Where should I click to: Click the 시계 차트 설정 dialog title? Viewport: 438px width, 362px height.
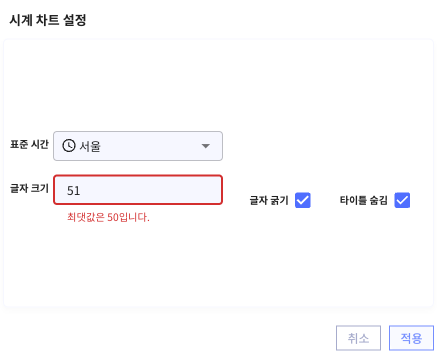(48, 20)
